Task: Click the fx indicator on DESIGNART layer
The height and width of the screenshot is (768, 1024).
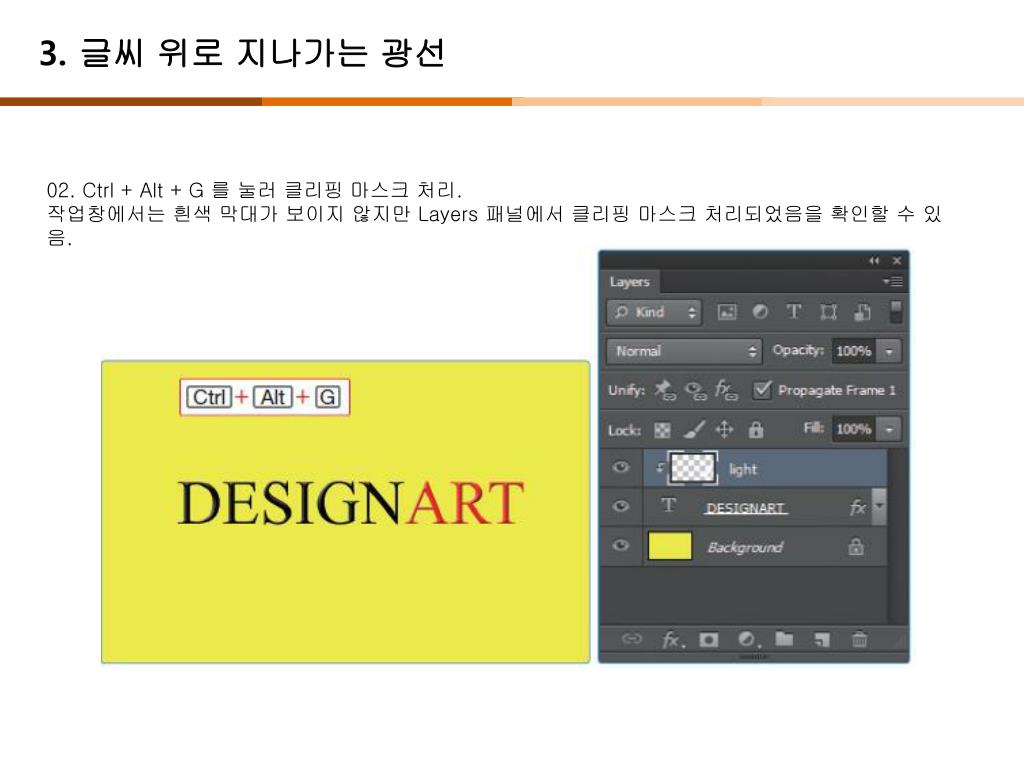Action: tap(857, 507)
